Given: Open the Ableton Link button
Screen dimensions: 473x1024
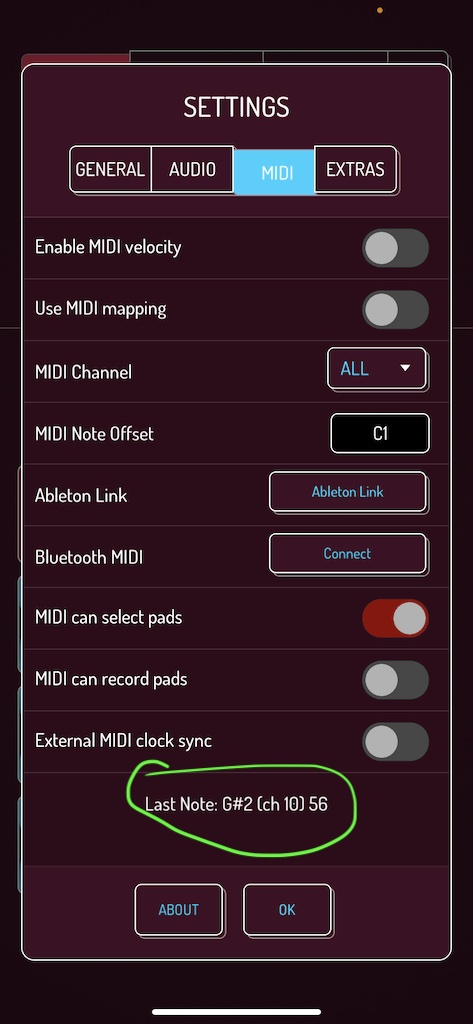Looking at the screenshot, I should coord(348,492).
